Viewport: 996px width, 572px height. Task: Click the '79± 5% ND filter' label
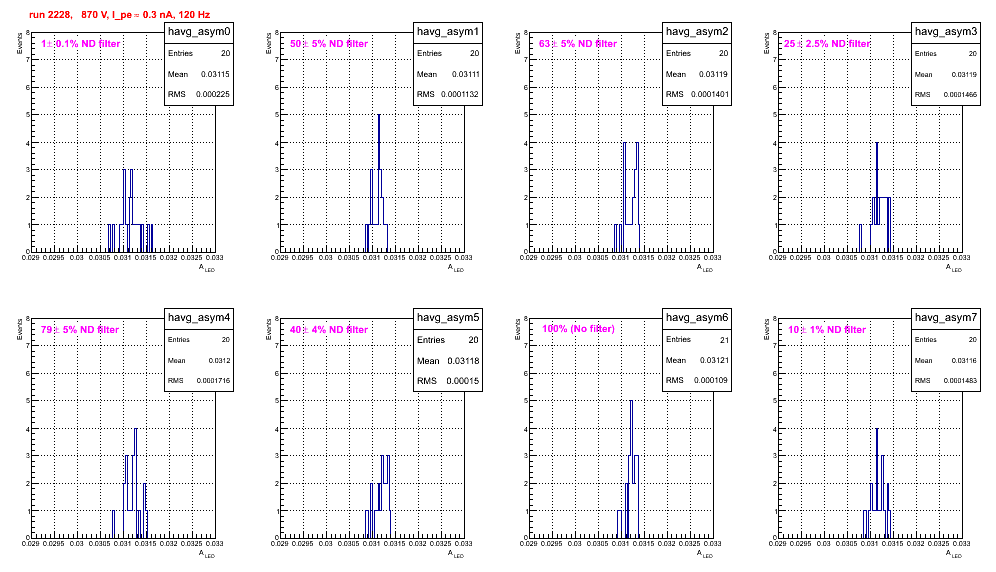click(80, 330)
